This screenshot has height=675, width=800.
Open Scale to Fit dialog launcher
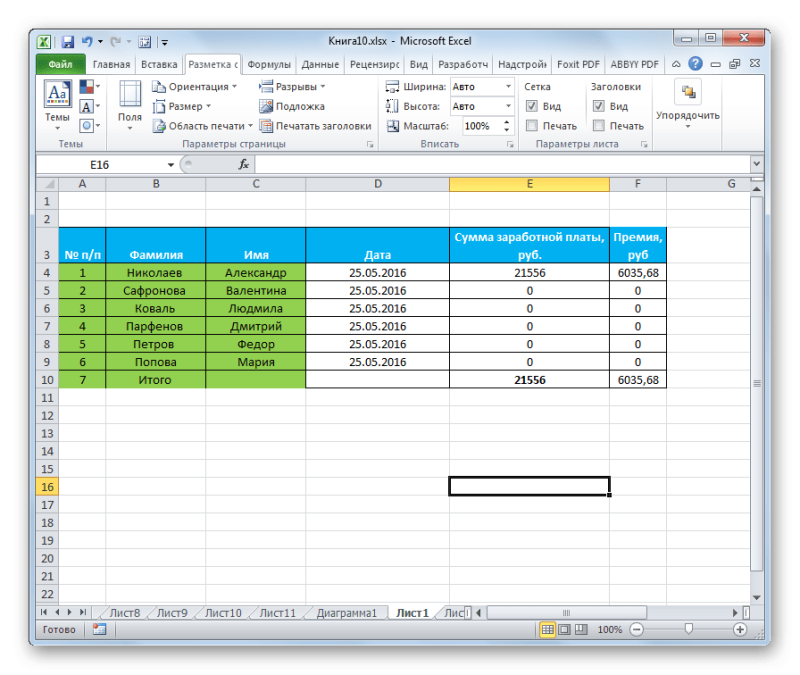pyautogui.click(x=510, y=145)
